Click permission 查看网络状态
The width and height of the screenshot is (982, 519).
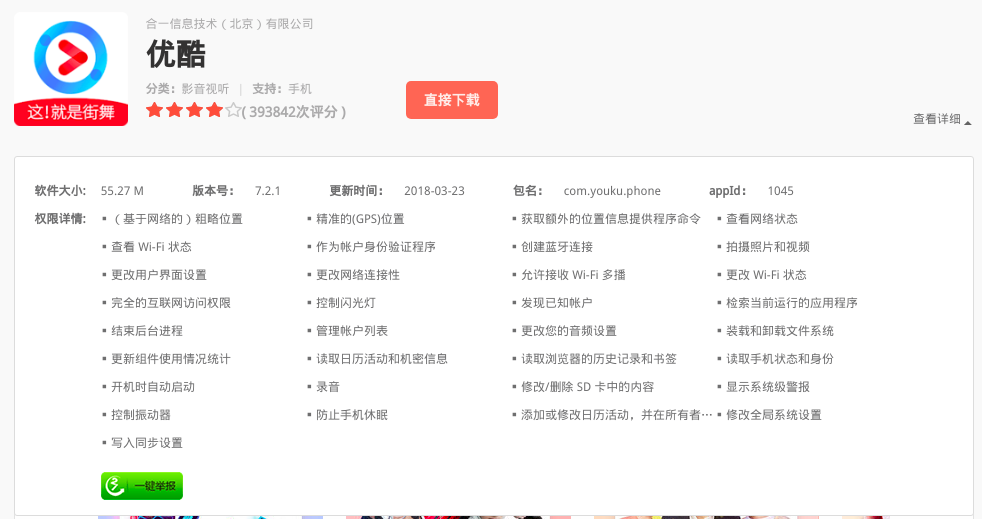point(762,219)
